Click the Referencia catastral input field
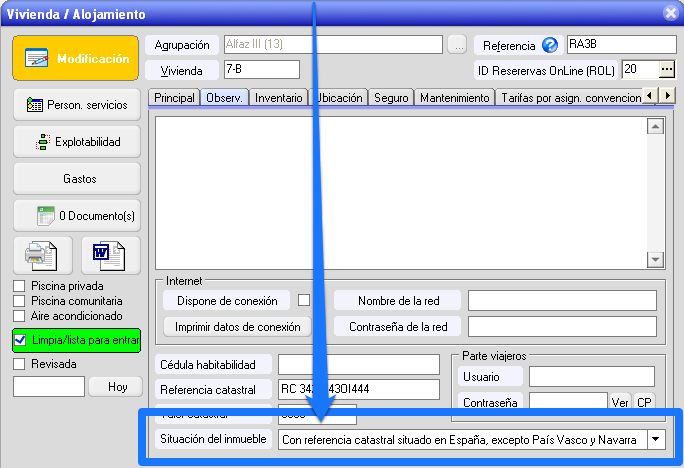684x468 pixels. (358, 389)
